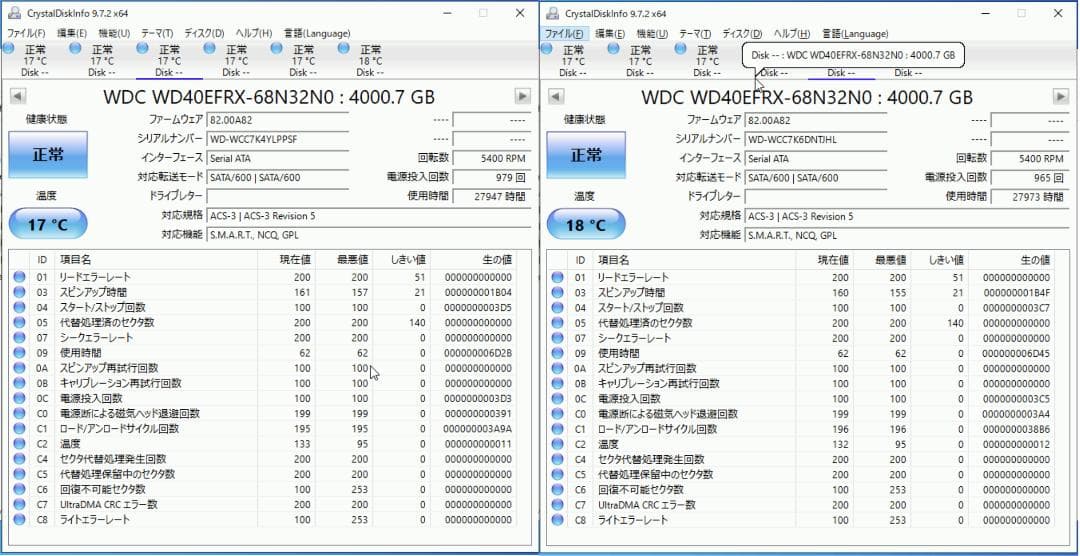
Task: Click status circle for row 0A in right window
Action: (557, 368)
